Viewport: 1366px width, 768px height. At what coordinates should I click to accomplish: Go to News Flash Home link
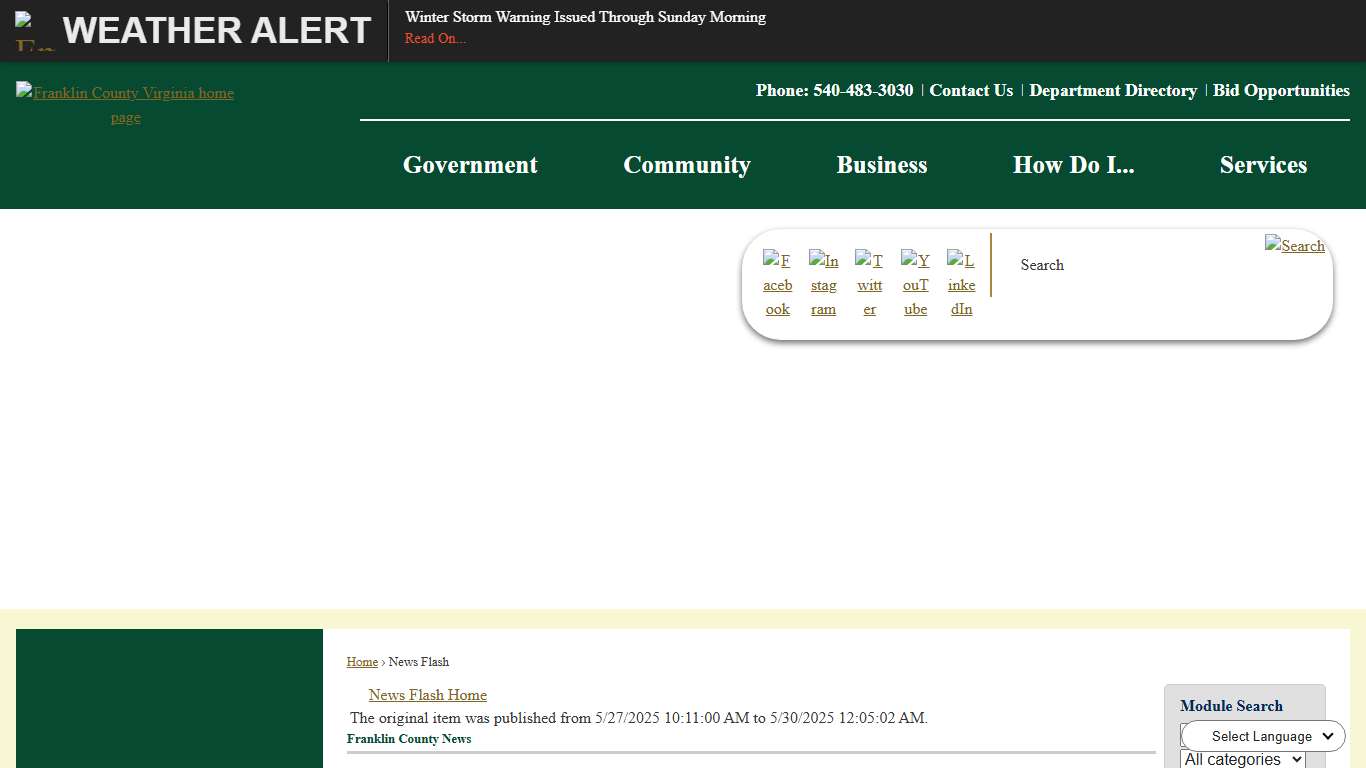427,695
